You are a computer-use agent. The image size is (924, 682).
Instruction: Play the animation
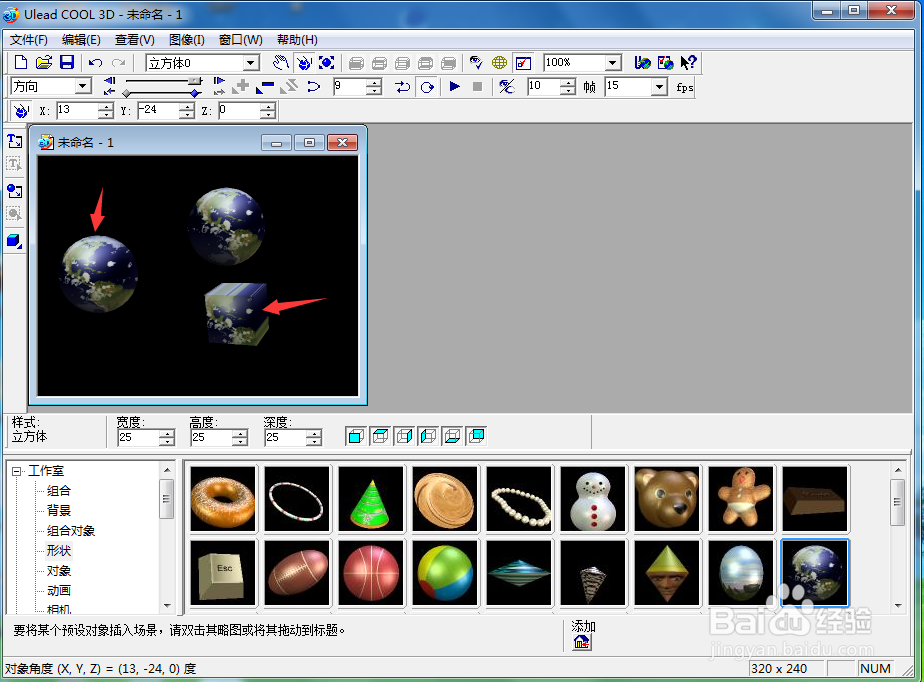click(454, 87)
